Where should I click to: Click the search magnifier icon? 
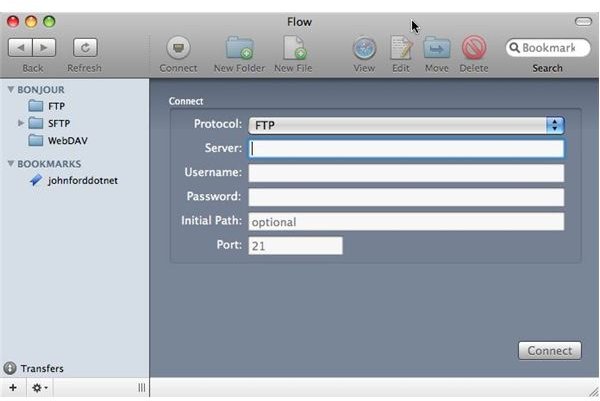pyautogui.click(x=515, y=48)
